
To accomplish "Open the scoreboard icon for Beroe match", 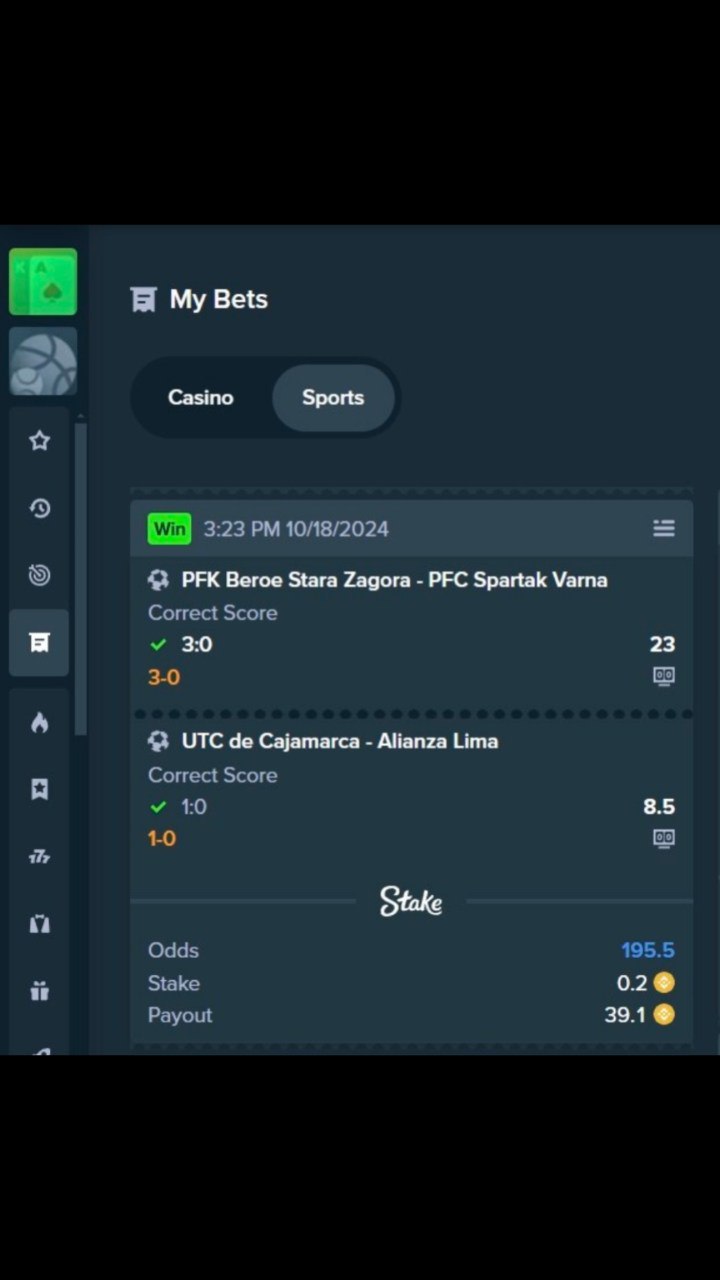I will [x=664, y=676].
